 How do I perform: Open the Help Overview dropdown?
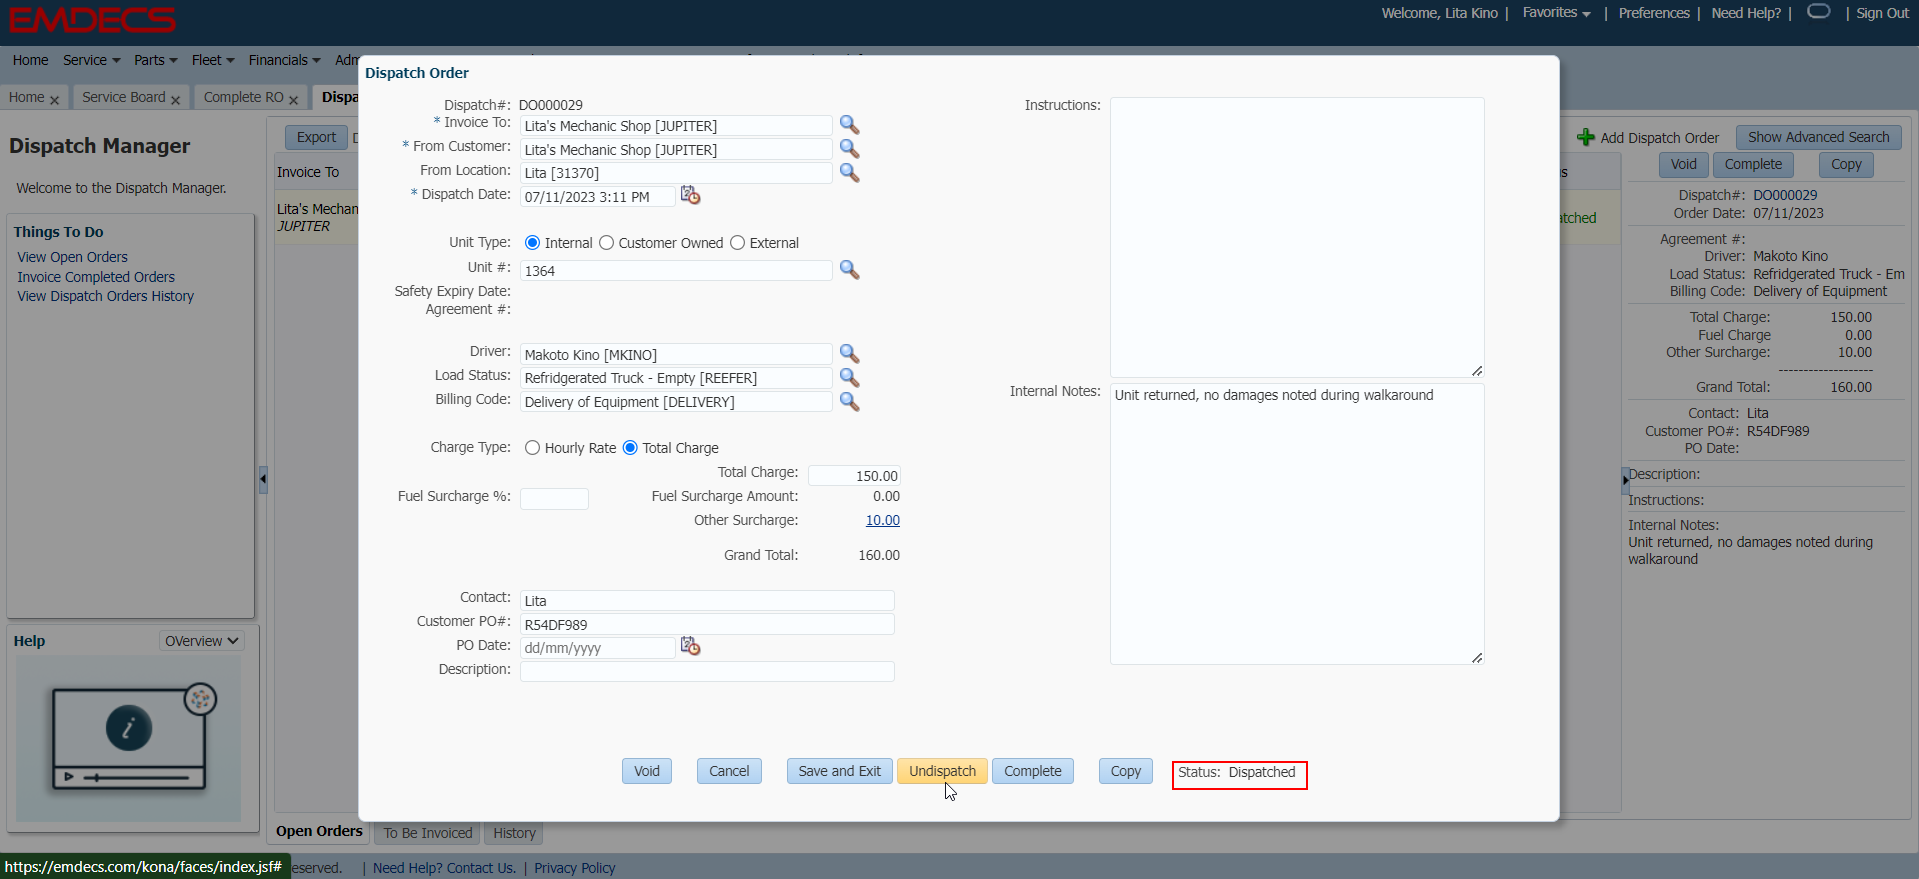click(201, 641)
